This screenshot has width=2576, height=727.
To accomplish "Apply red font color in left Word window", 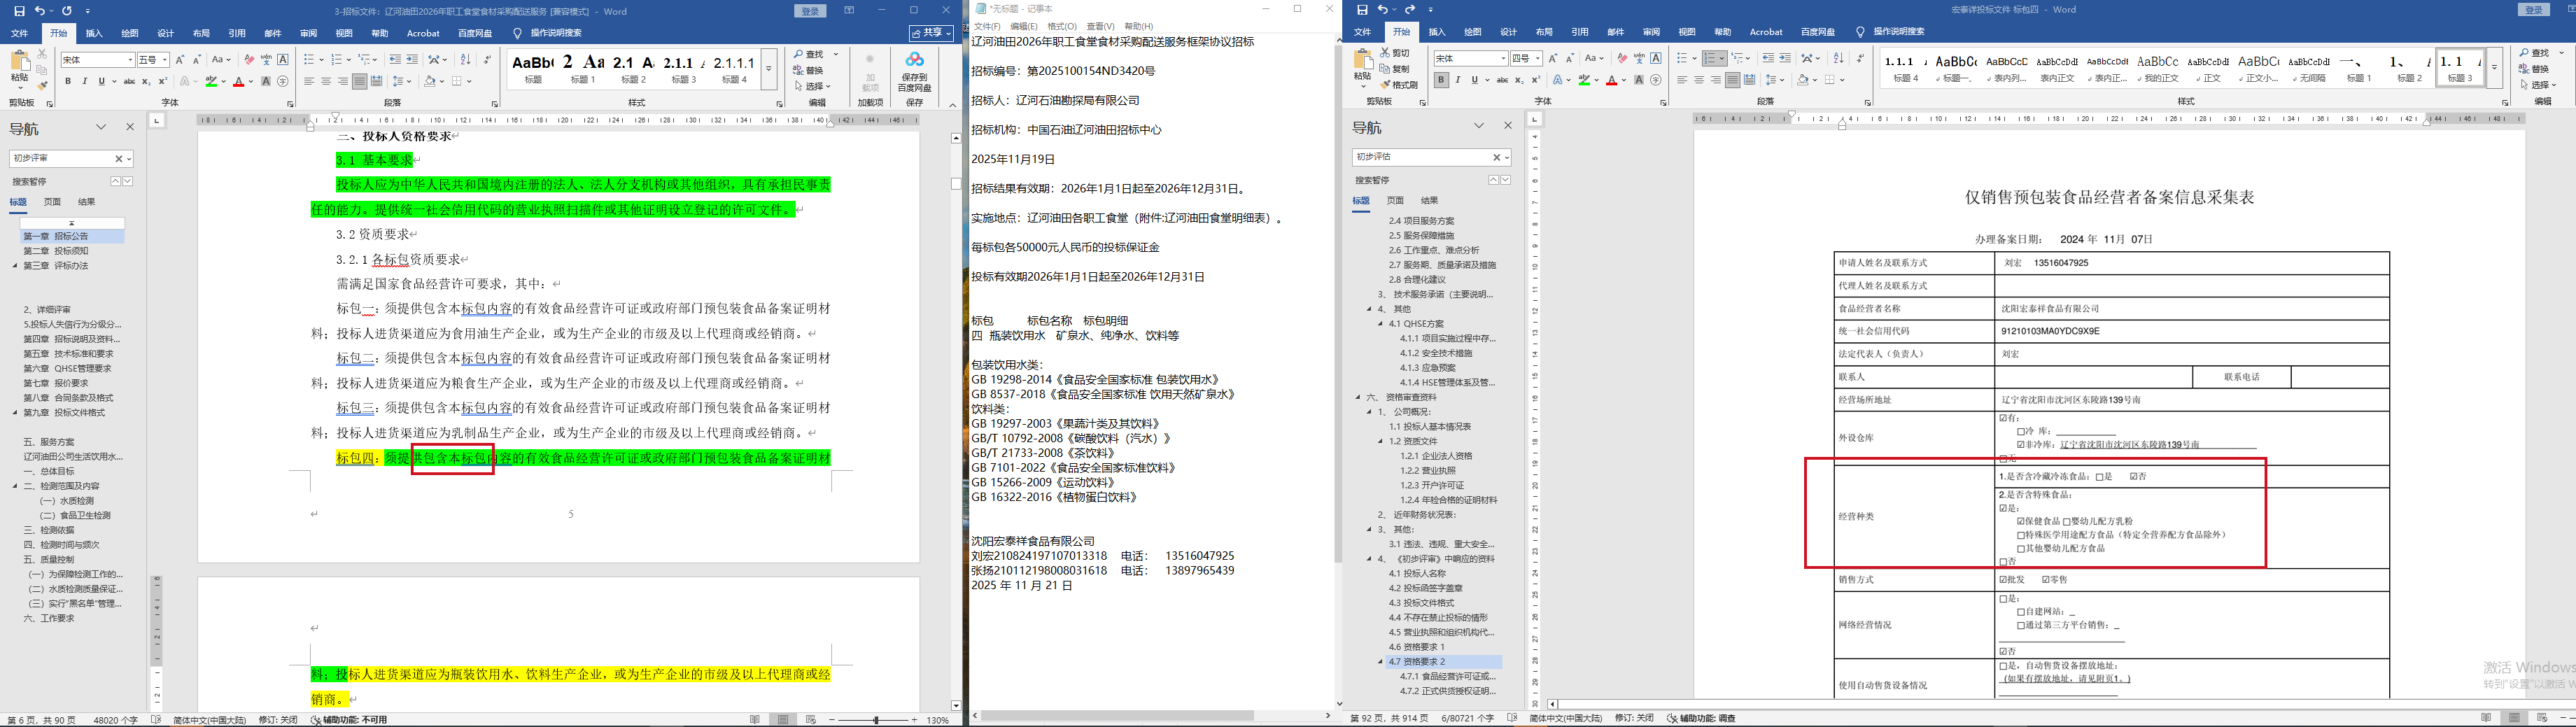I will [238, 82].
